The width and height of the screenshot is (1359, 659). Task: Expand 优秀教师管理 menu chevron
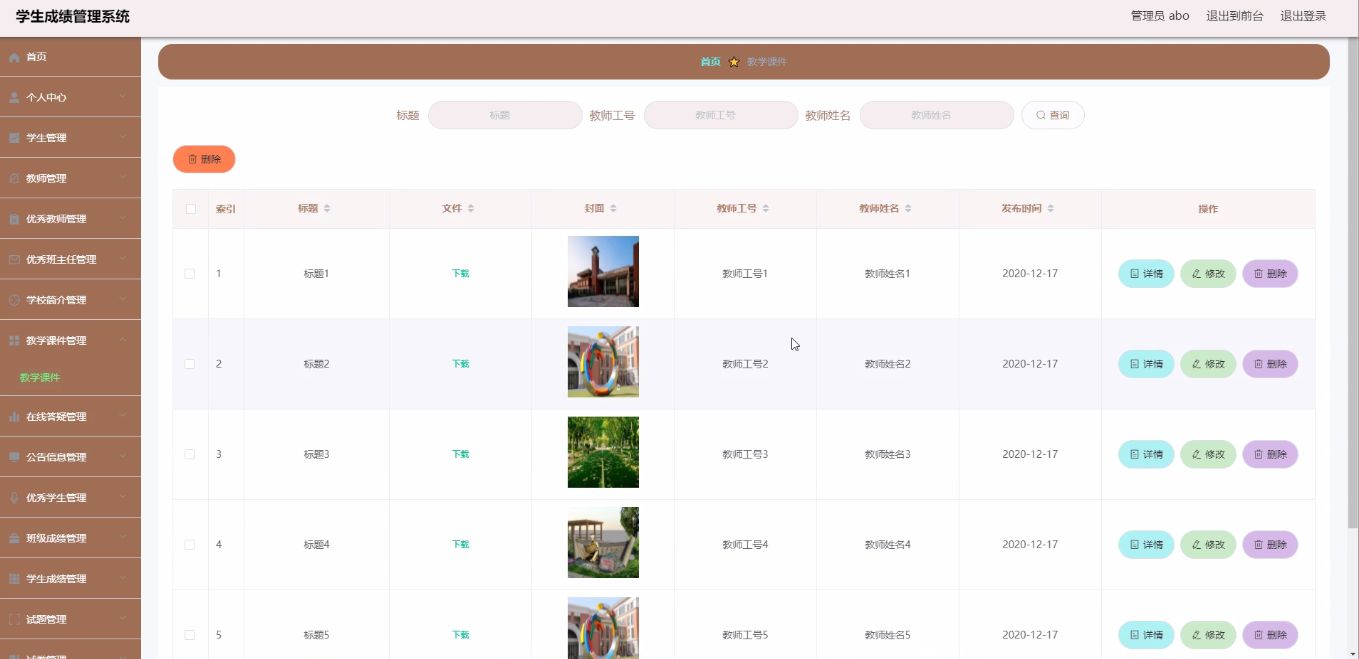[x=122, y=219]
